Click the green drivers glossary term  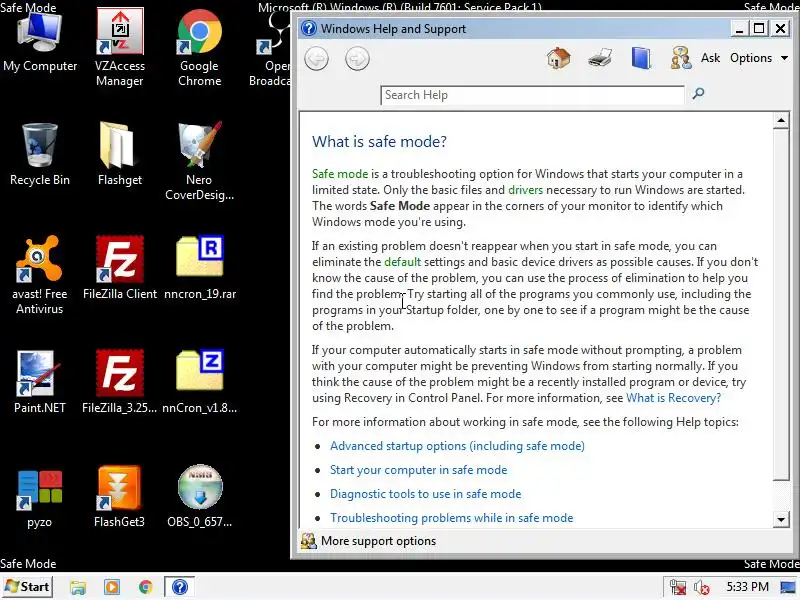526,190
